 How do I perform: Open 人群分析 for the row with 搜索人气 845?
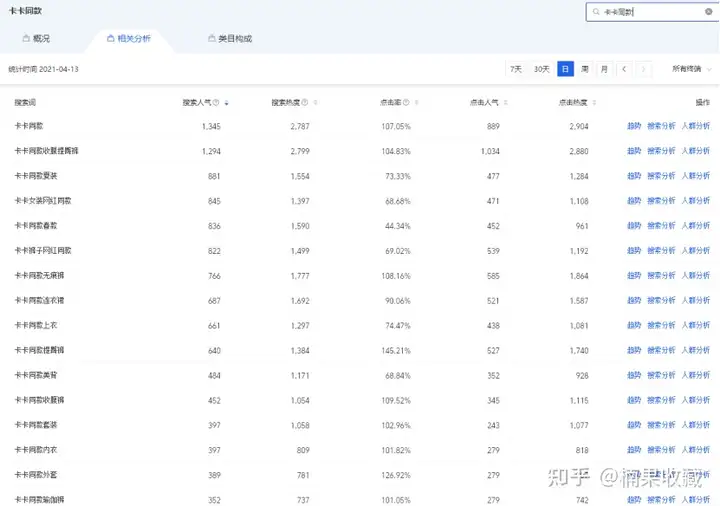[696, 201]
